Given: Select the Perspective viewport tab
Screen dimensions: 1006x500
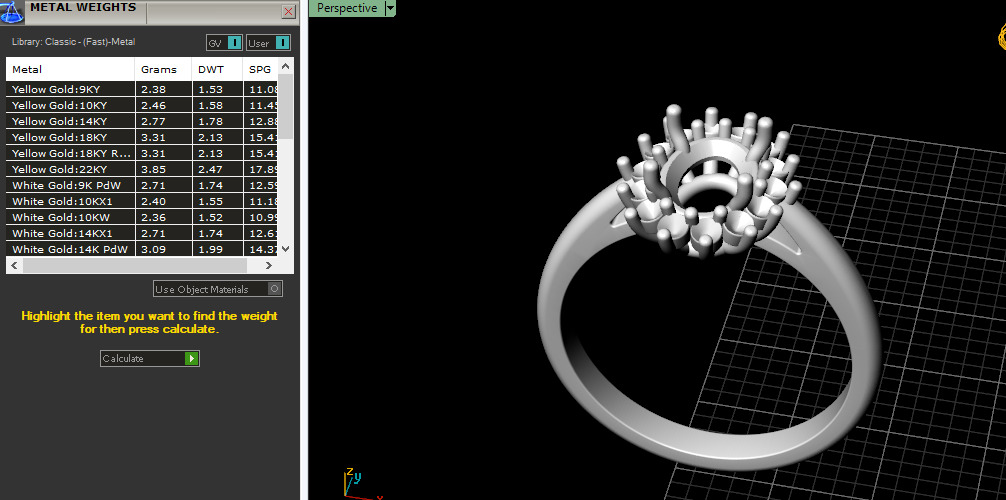Looking at the screenshot, I should coord(347,8).
